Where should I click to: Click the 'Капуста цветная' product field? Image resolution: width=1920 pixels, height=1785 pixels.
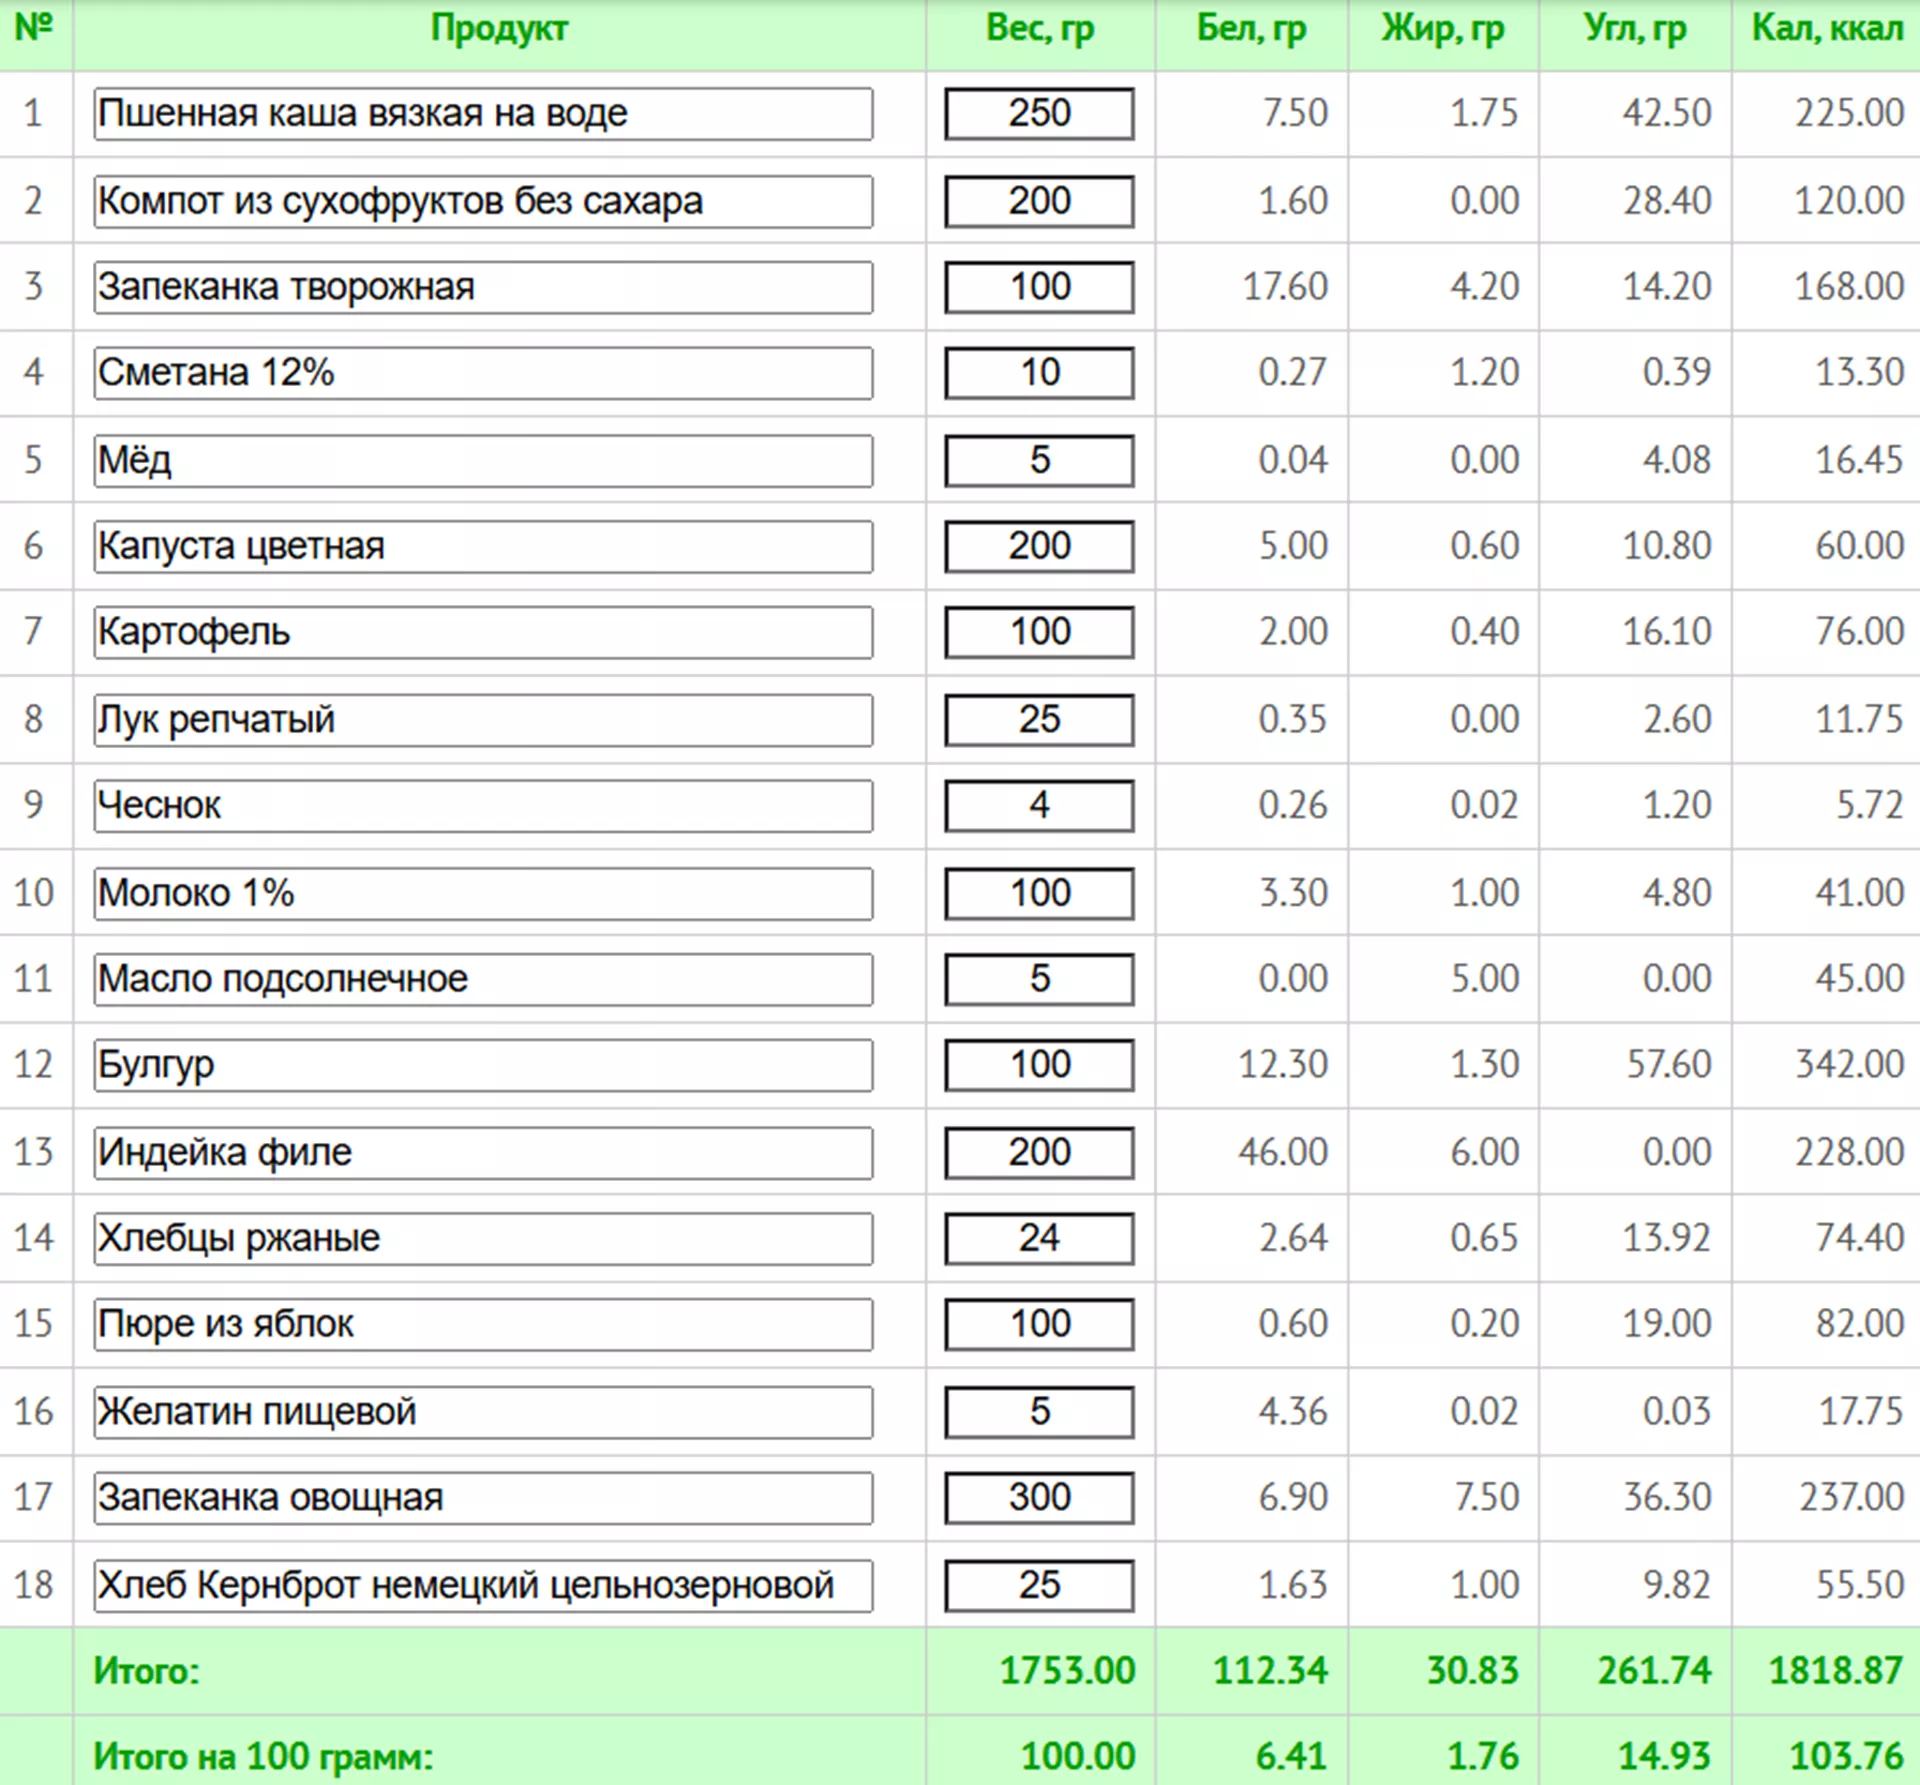click(x=483, y=546)
